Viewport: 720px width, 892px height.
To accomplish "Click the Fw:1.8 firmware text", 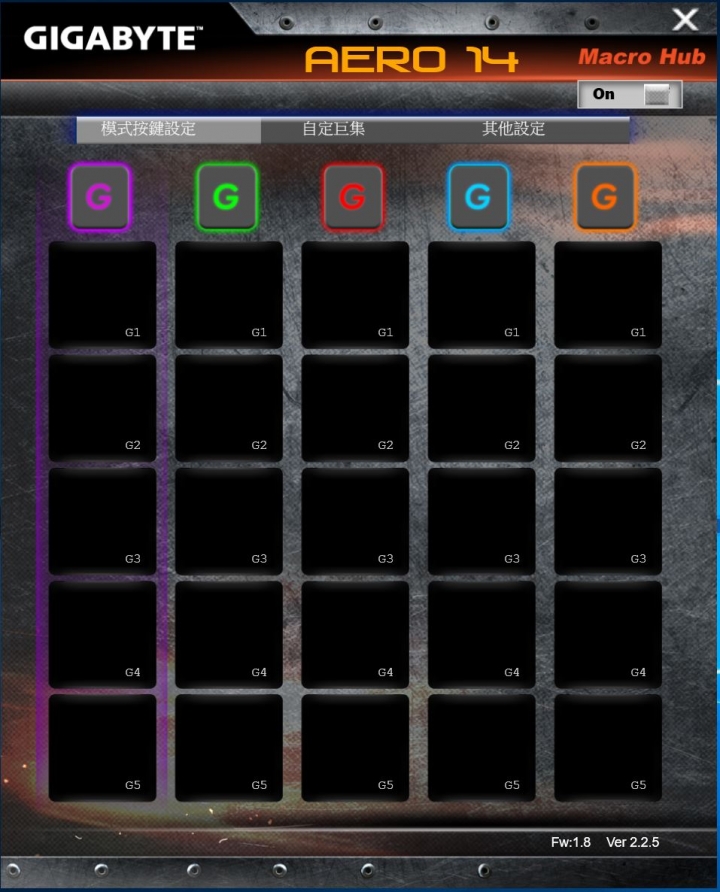I will 570,842.
